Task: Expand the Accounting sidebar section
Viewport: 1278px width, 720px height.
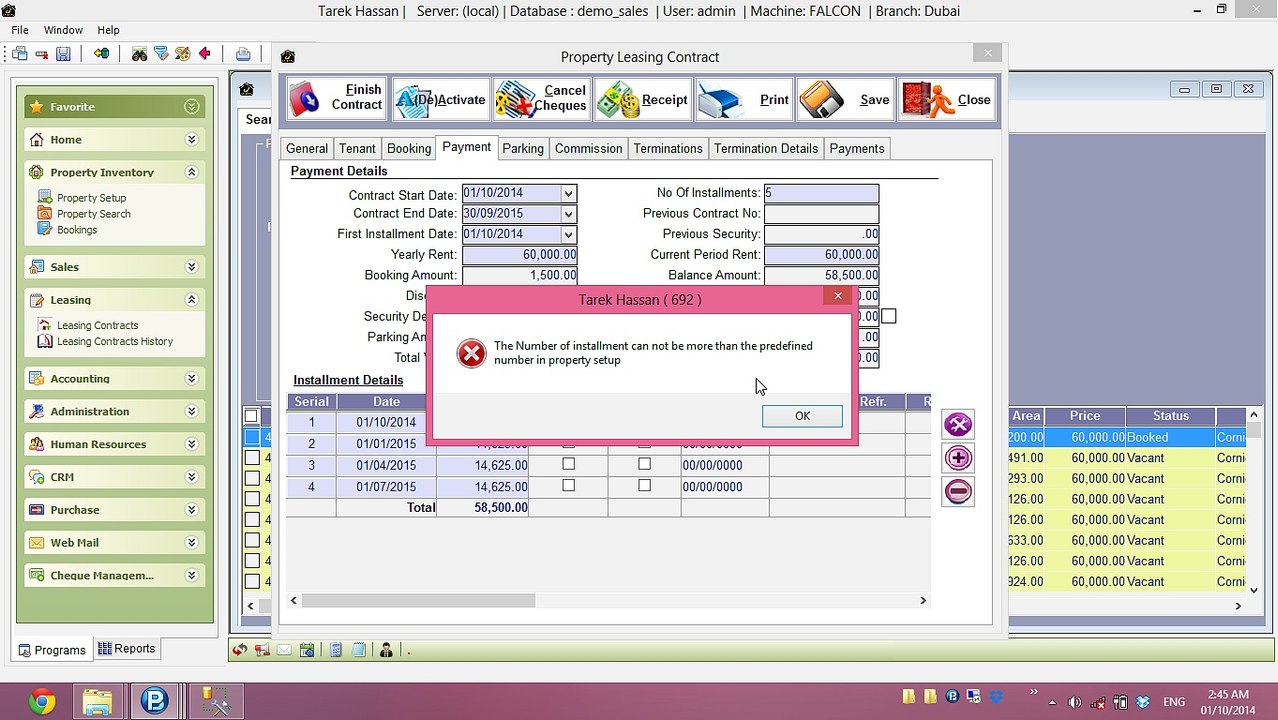Action: click(191, 379)
